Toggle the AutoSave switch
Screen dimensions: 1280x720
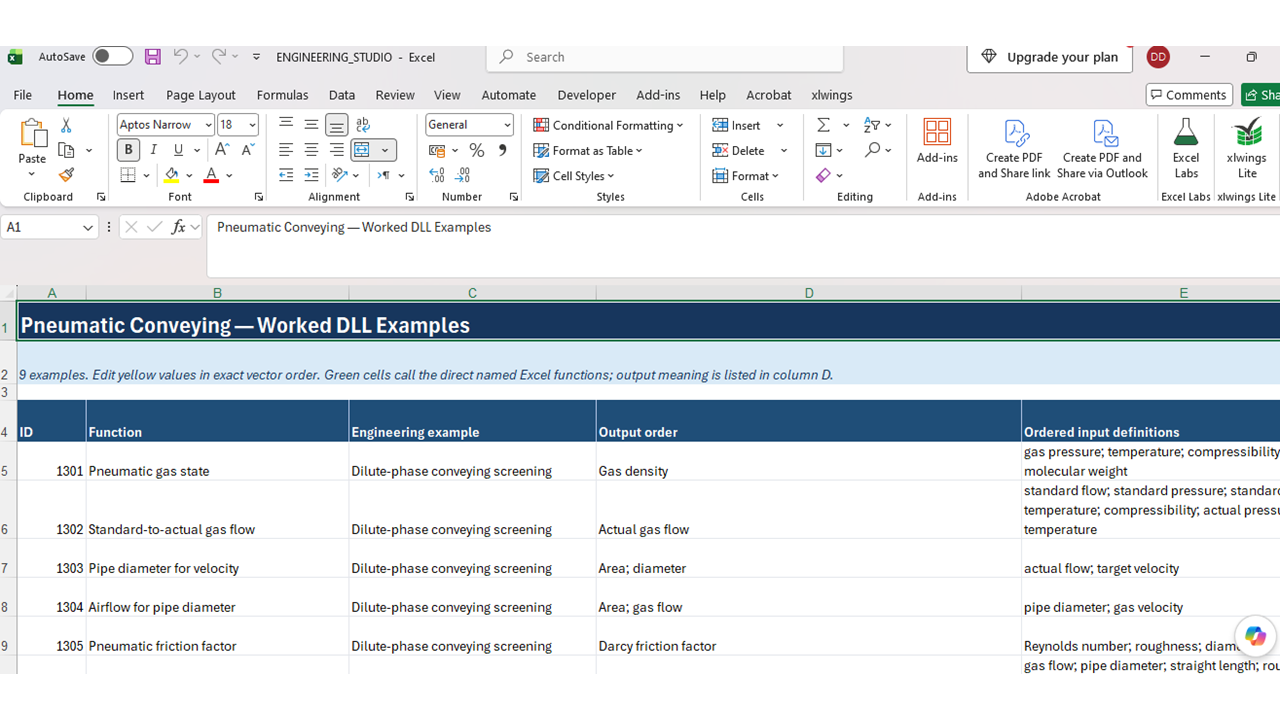[x=112, y=57]
